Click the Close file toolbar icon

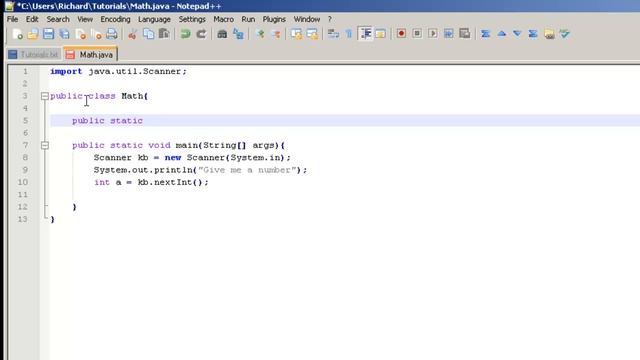(x=81, y=34)
